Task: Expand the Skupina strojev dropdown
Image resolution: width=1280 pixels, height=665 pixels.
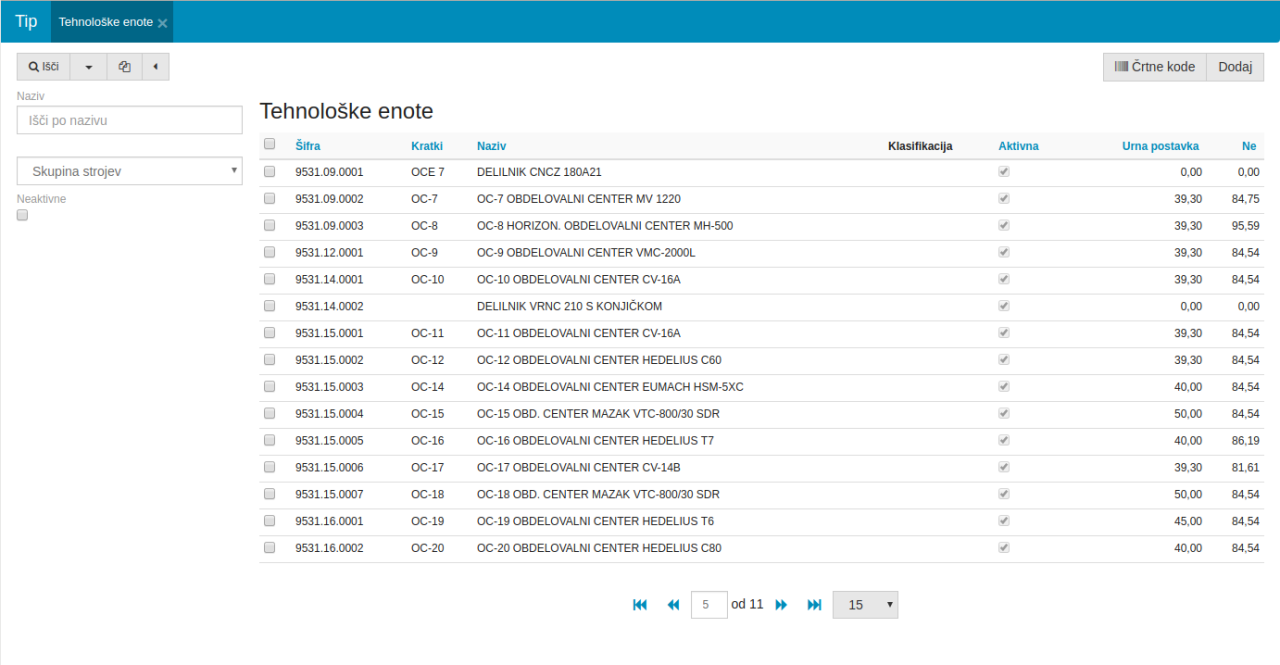Action: point(130,171)
